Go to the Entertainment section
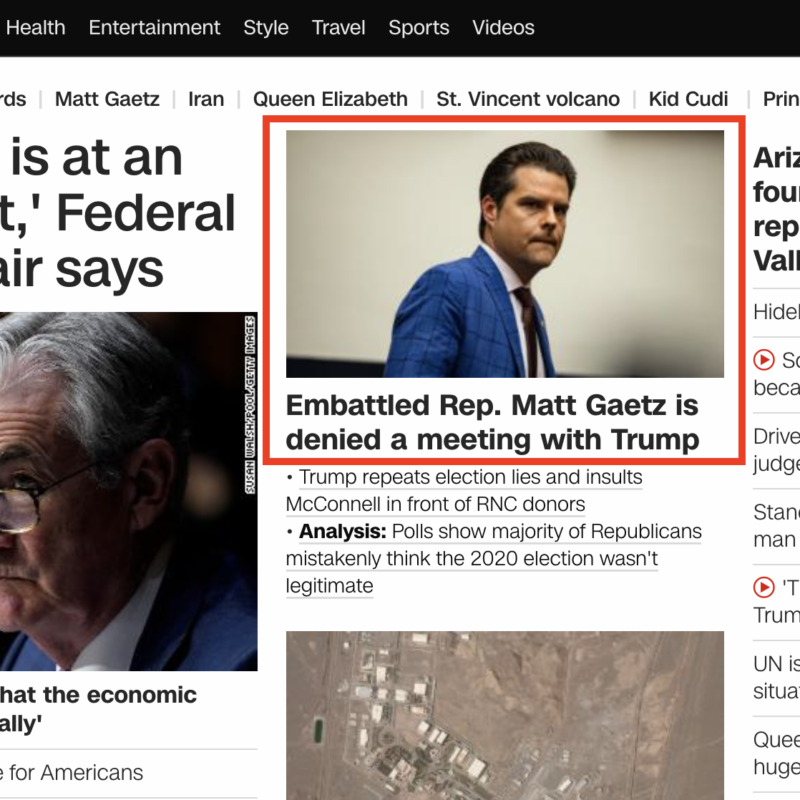This screenshot has height=800, width=800. 154,28
